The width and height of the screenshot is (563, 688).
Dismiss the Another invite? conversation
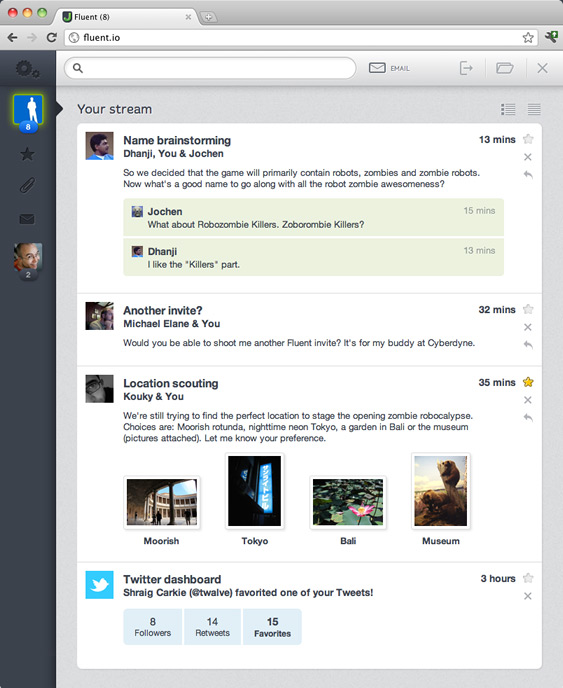point(528,327)
